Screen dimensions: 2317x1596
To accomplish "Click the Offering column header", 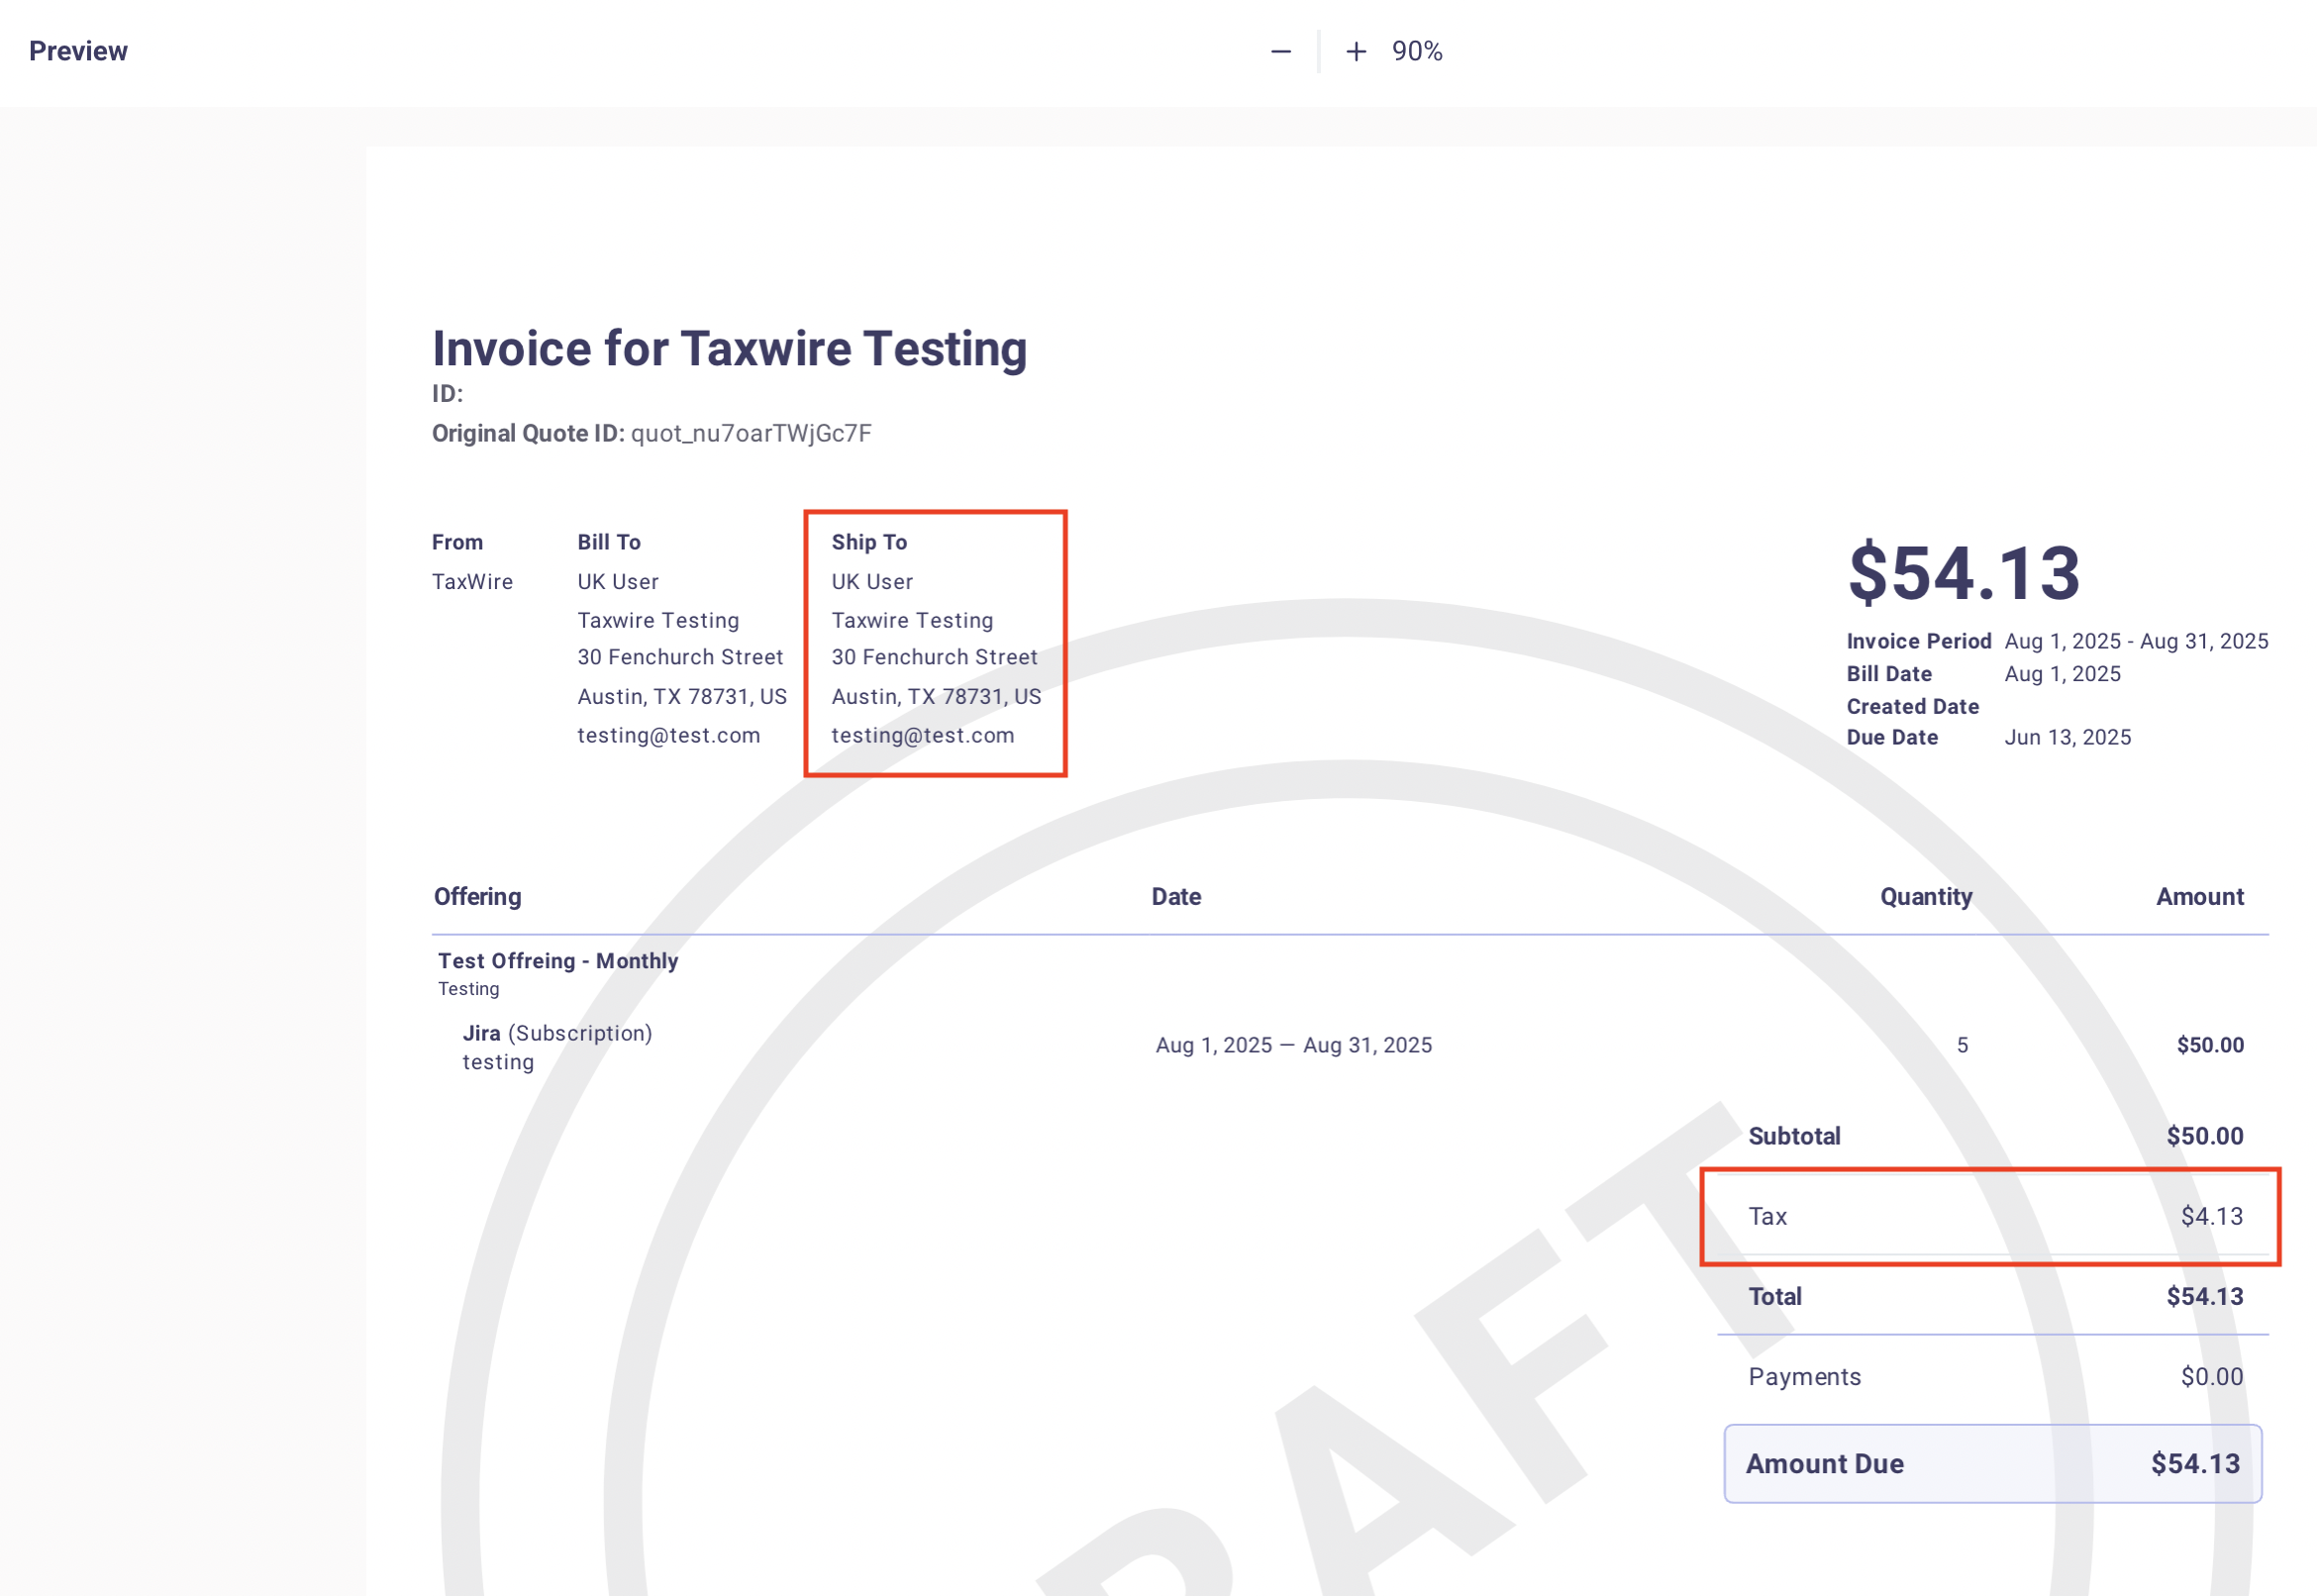I will coord(477,896).
